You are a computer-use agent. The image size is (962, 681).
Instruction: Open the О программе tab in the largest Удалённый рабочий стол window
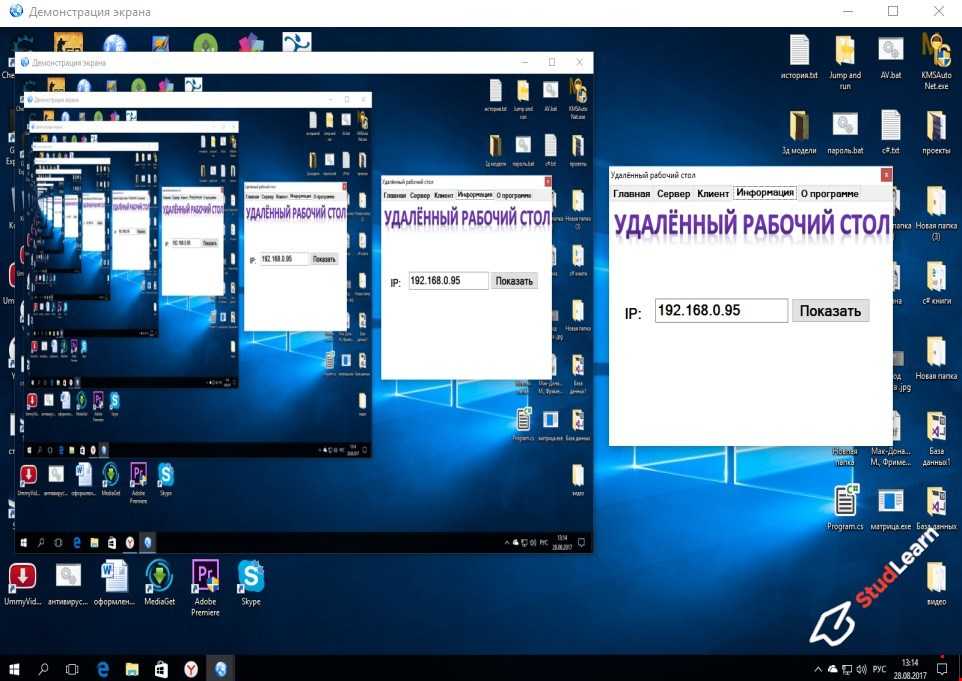pos(829,193)
